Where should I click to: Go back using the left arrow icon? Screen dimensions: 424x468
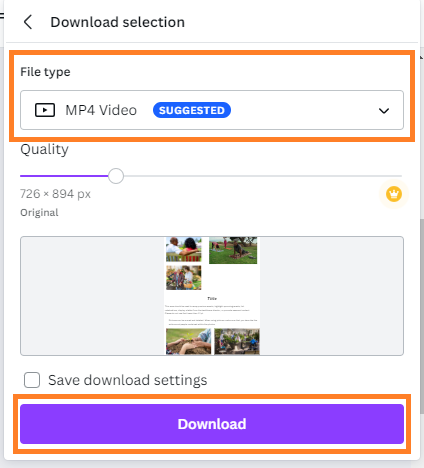coord(28,22)
